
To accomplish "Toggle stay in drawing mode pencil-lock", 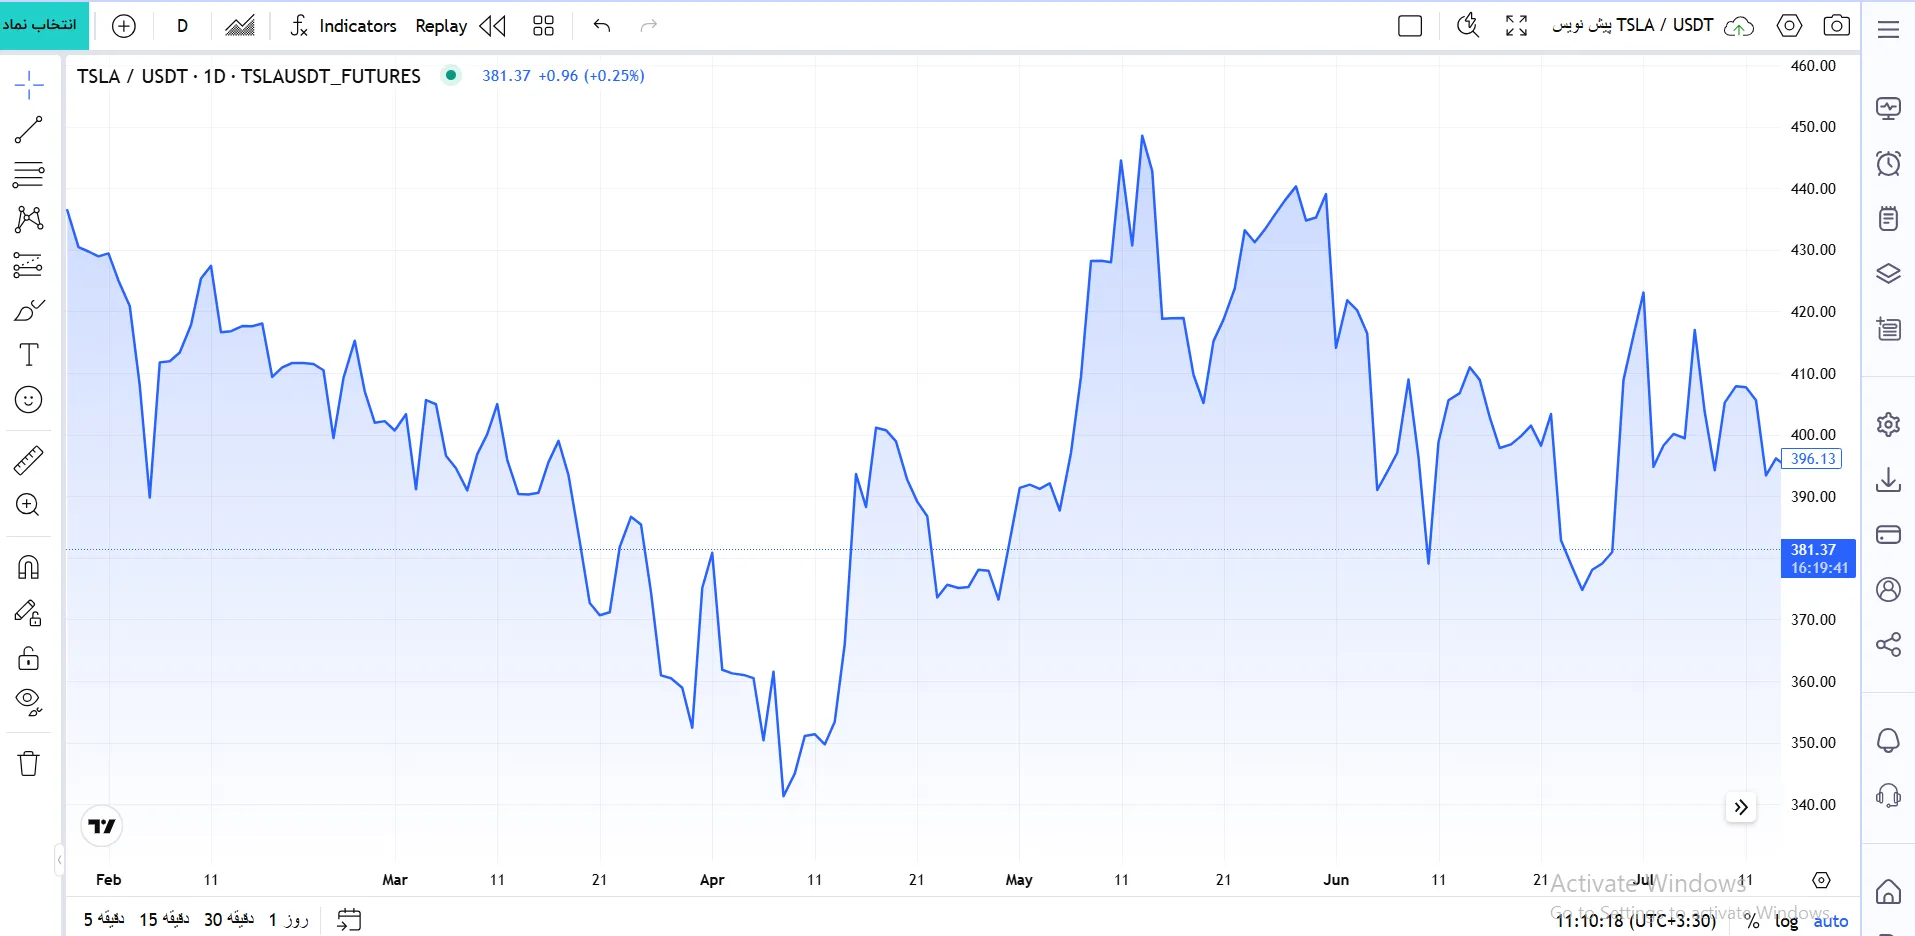I will point(29,613).
